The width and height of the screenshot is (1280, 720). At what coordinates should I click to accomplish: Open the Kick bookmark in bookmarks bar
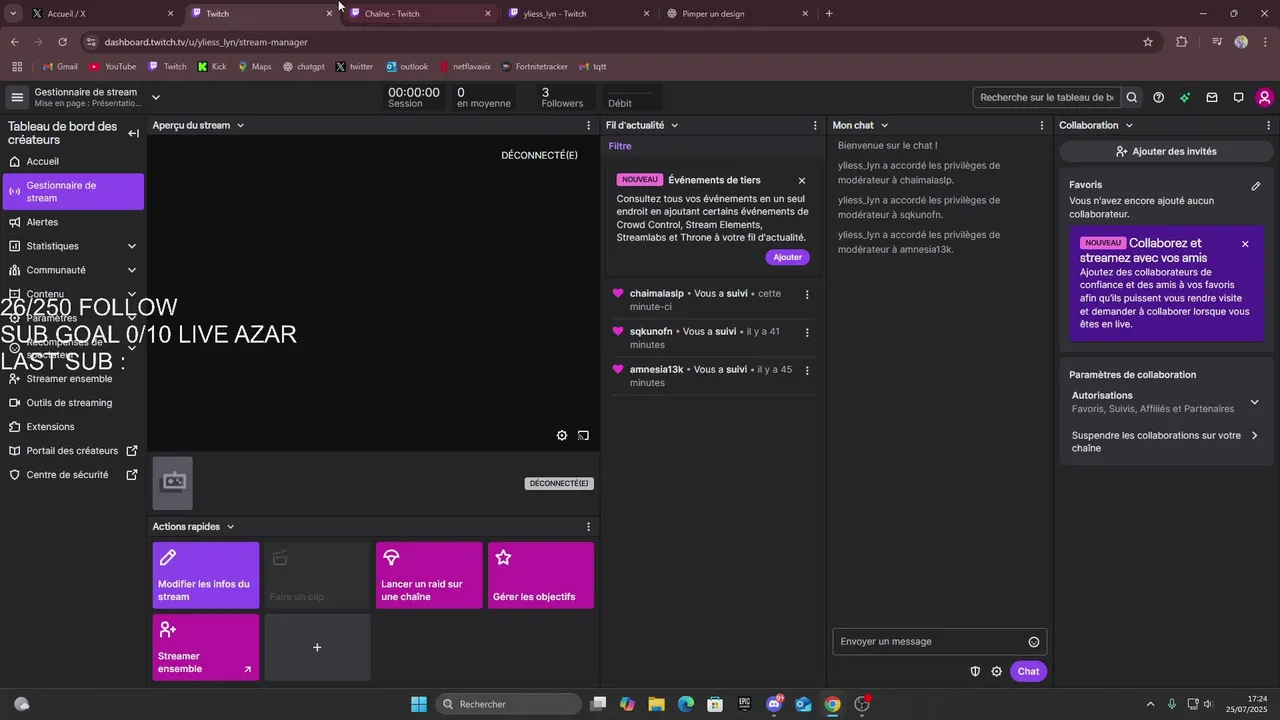(x=212, y=67)
